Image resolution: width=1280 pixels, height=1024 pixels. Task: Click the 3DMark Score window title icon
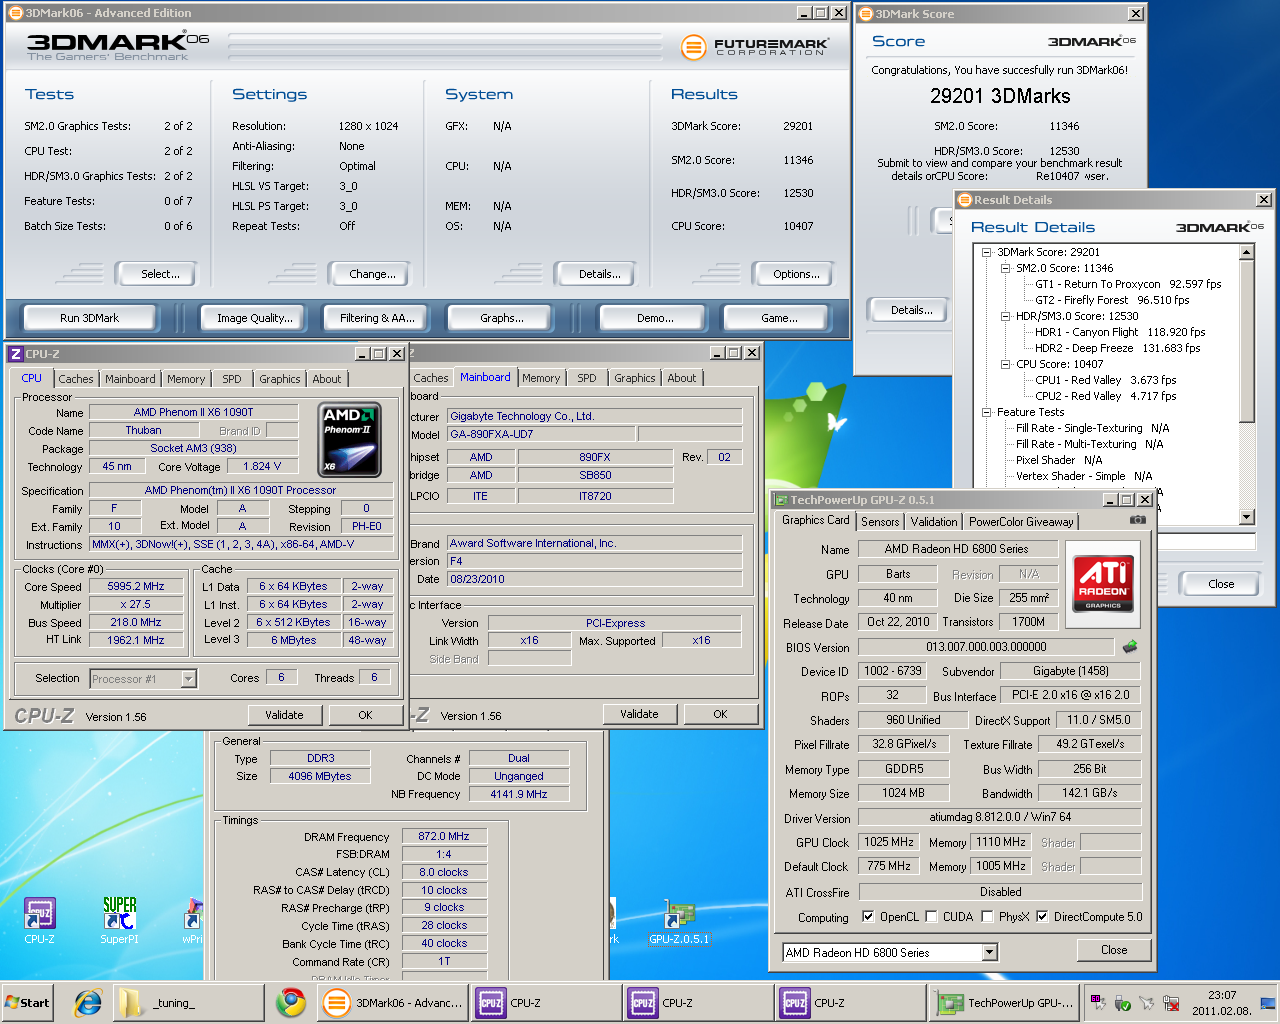(866, 14)
